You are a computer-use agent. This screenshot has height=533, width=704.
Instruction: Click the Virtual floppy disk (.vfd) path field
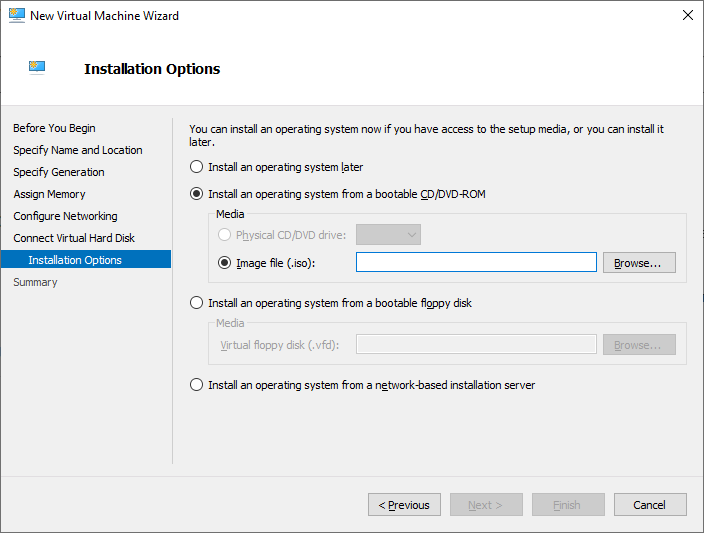pos(476,344)
